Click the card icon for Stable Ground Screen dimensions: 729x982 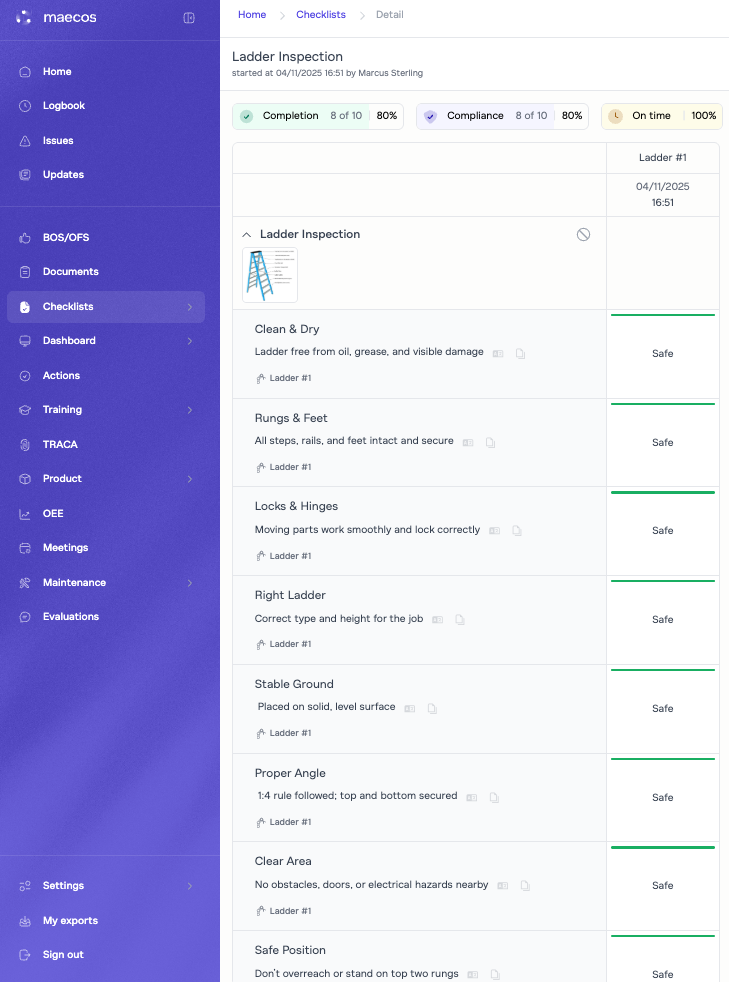[409, 708]
